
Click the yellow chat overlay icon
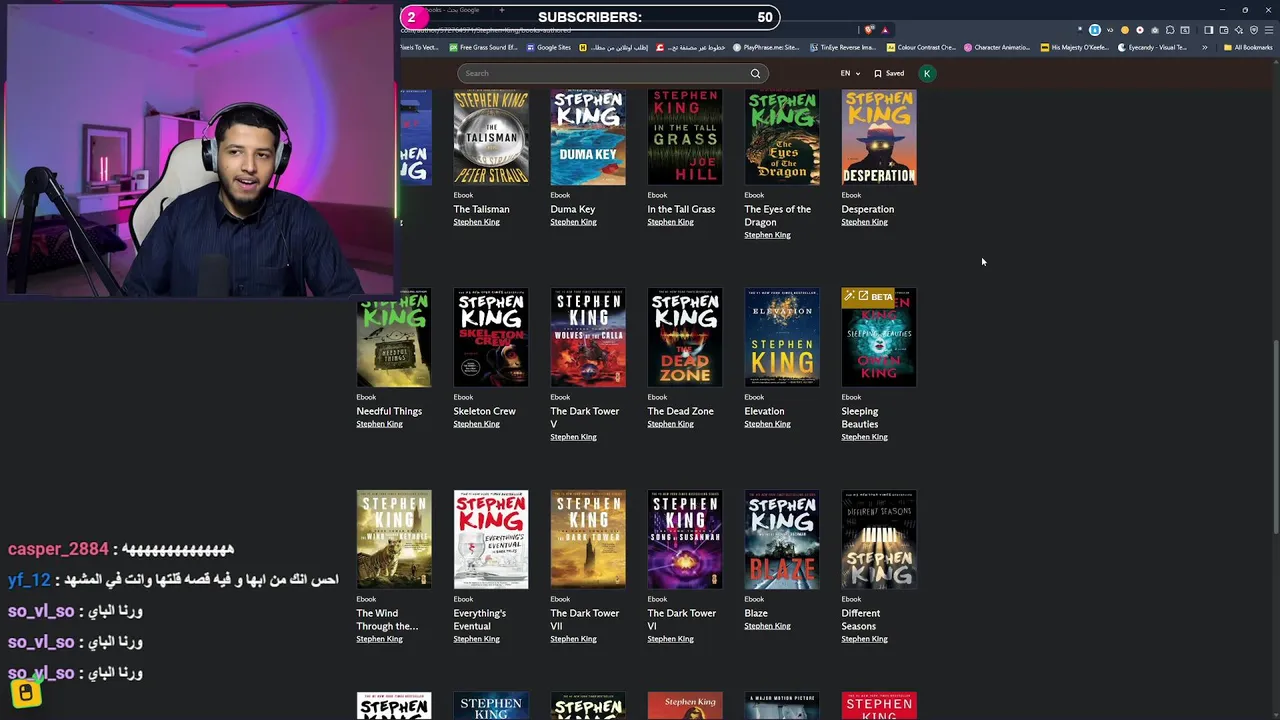coord(25,692)
